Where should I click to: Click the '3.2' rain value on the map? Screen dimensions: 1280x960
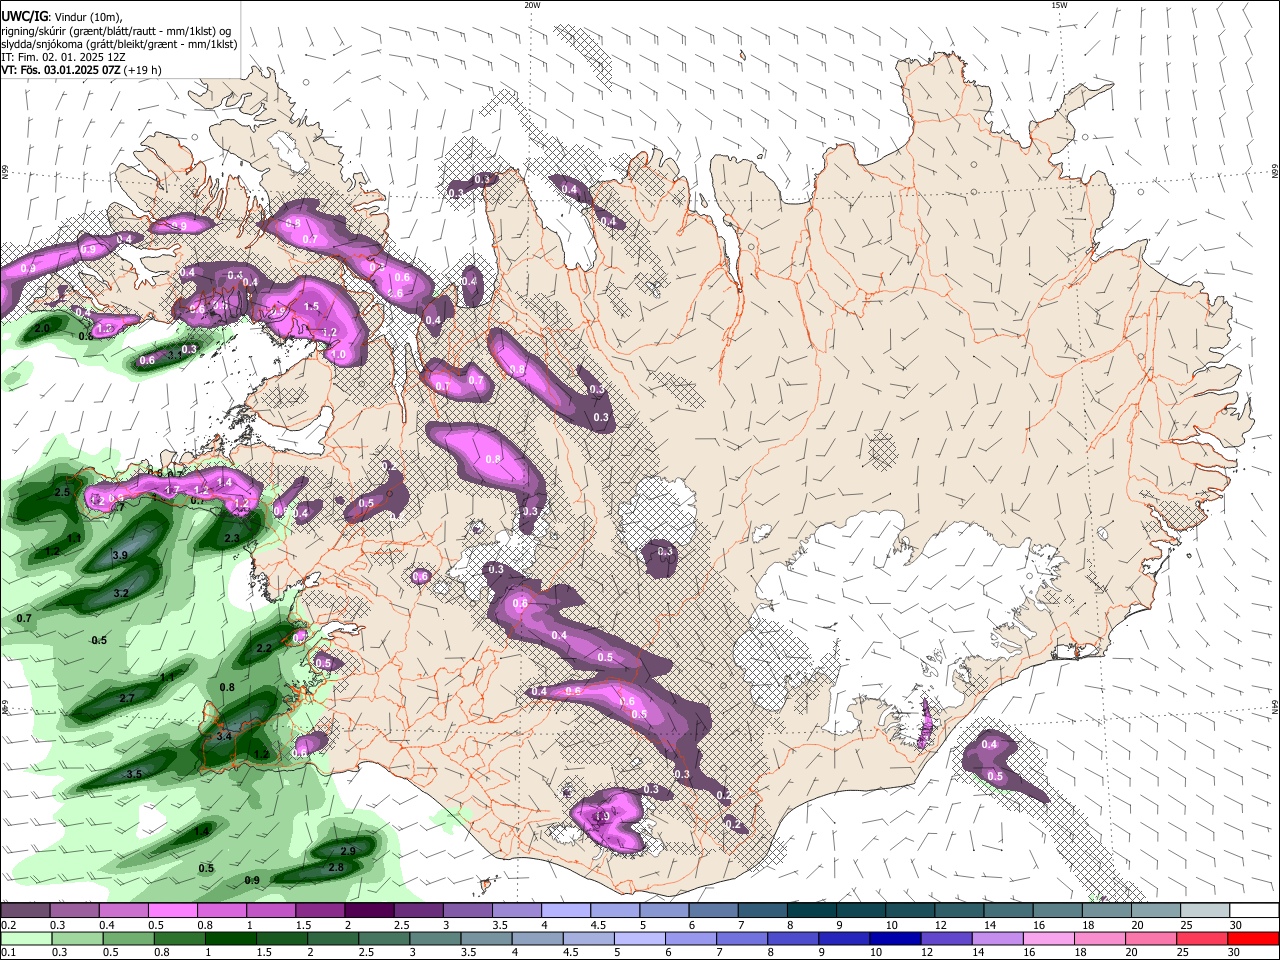[x=121, y=593]
